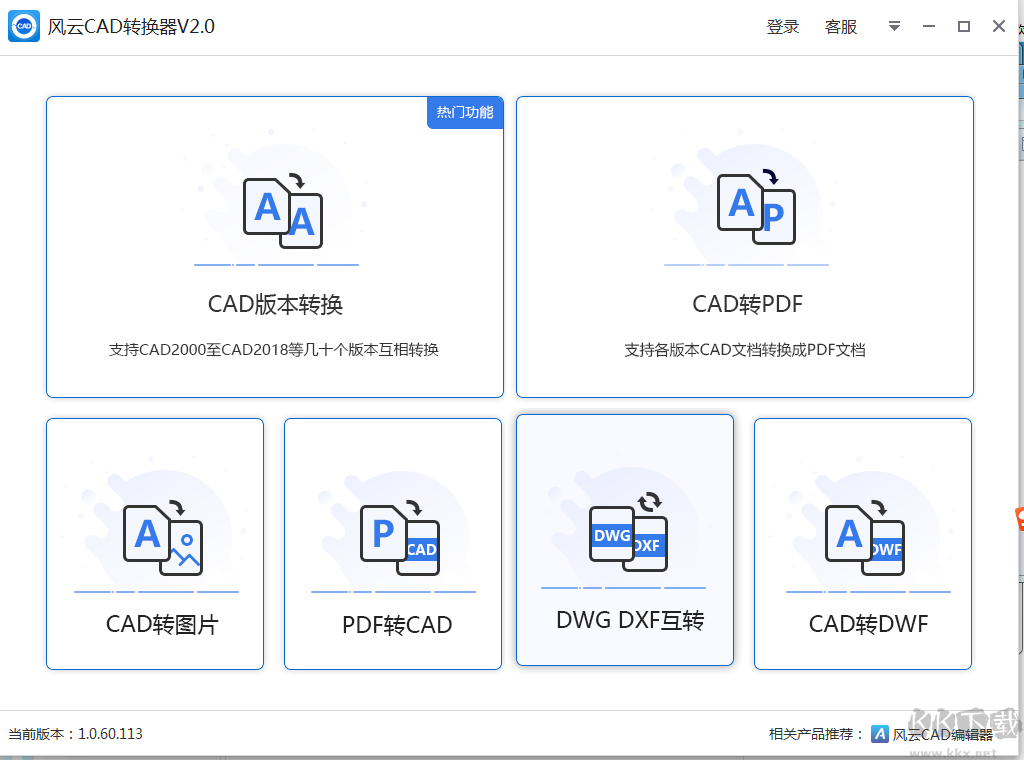Screen dimensions: 1024x760
Task: Select the CAD转PDF title text
Action: pyautogui.click(x=747, y=304)
